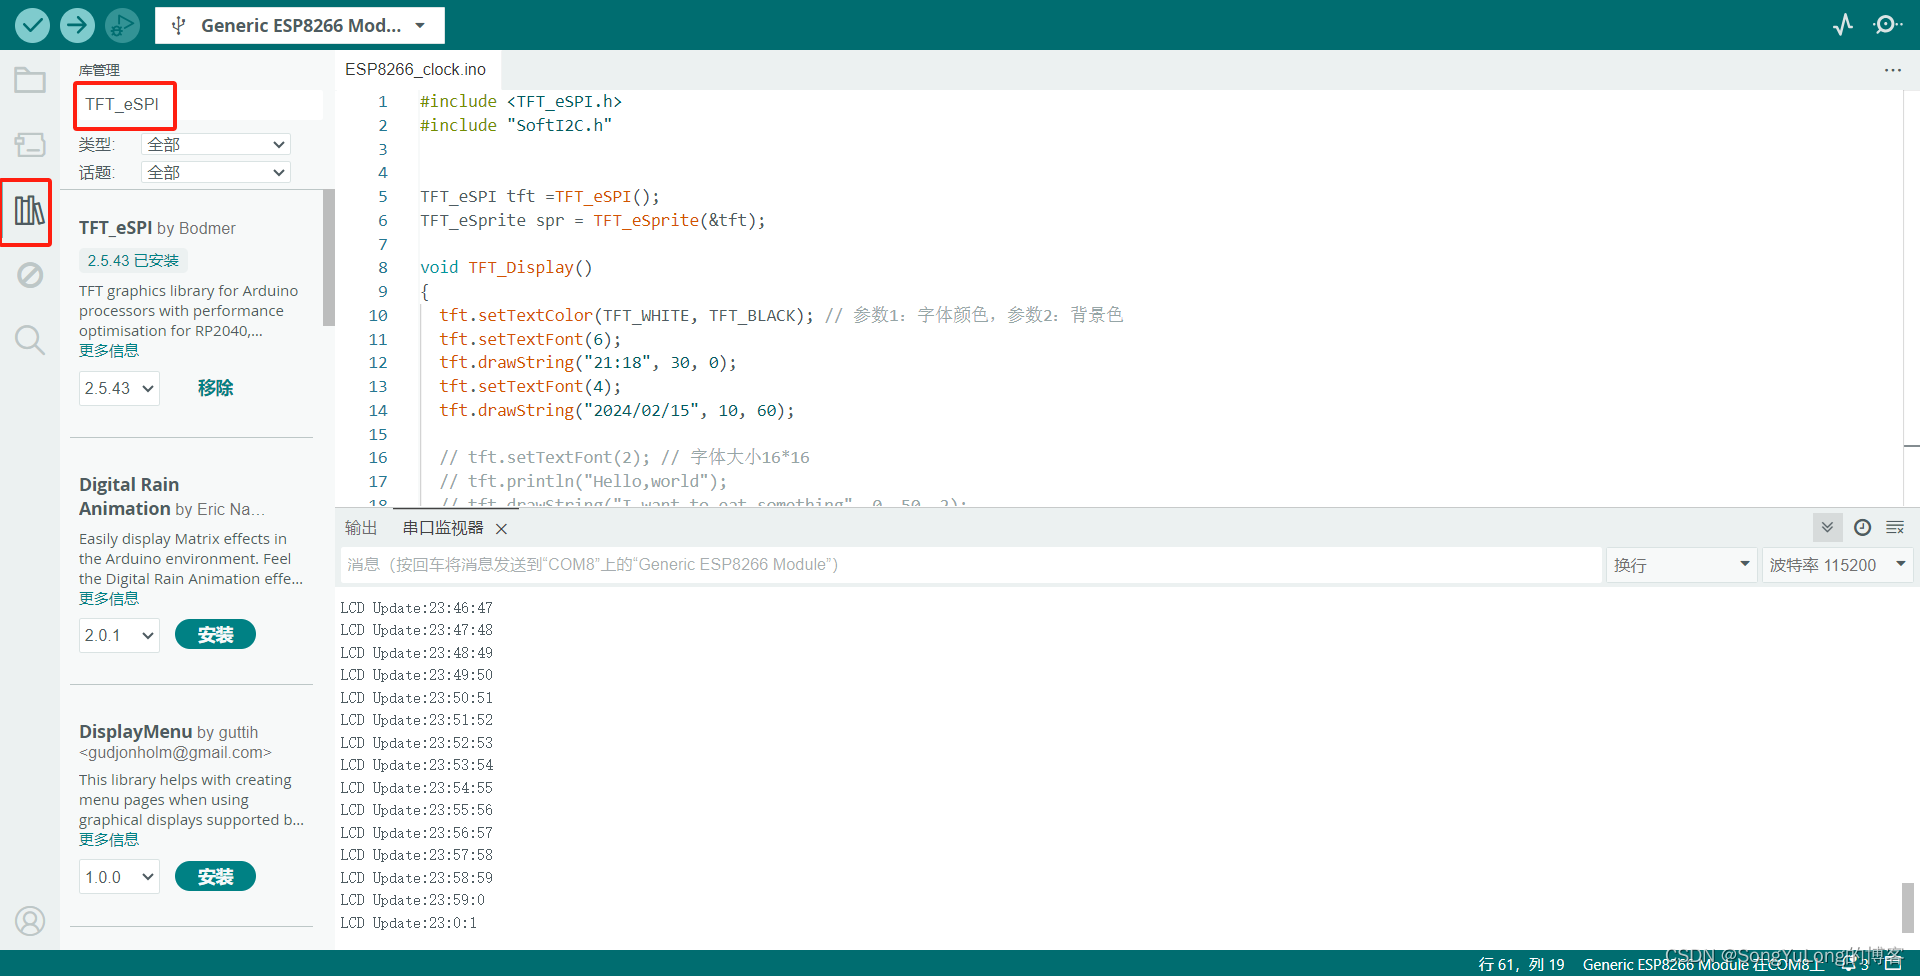1920x976 pixels.
Task: Open the baud rate 115200 dropdown
Action: [x=1837, y=565]
